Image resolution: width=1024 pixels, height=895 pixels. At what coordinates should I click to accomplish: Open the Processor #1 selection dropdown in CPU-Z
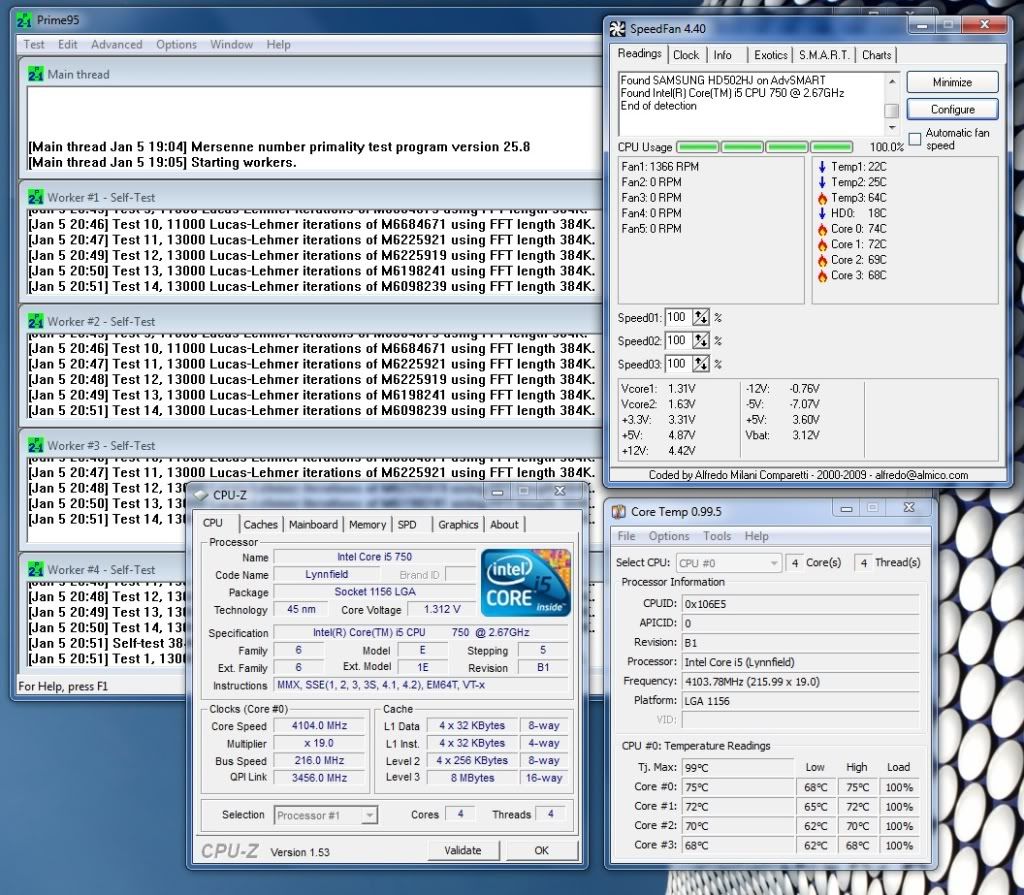pos(325,815)
